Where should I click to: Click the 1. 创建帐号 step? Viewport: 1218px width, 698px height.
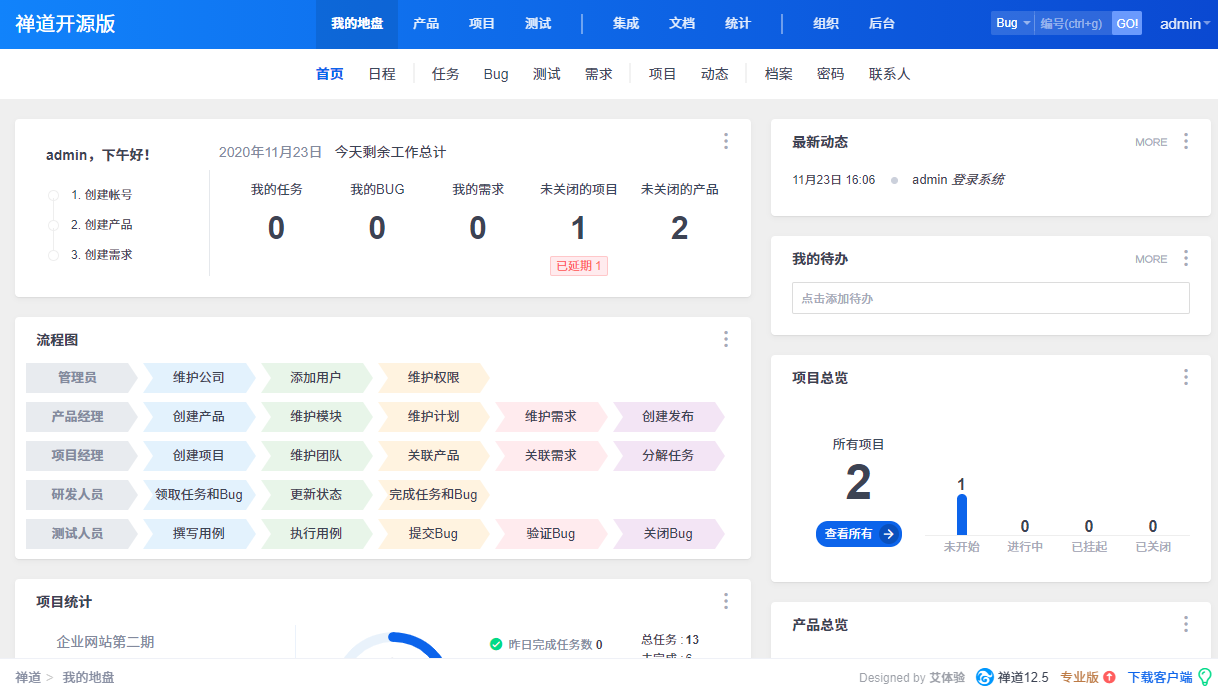(x=102, y=195)
